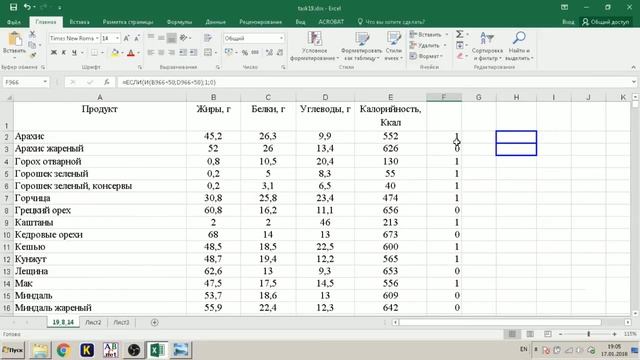The height and width of the screenshot is (360, 640).
Task: Click the Comma Style (000) icon
Action: coord(255,52)
